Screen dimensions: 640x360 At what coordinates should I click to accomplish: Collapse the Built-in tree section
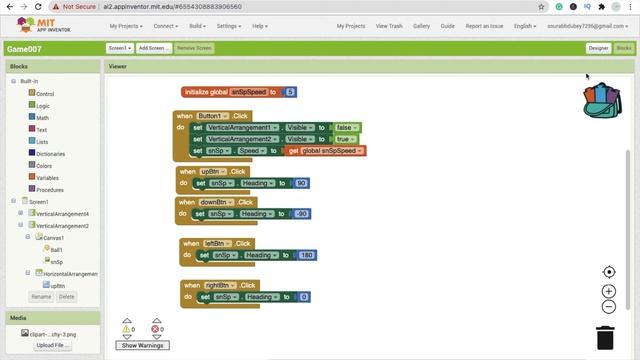(13, 81)
